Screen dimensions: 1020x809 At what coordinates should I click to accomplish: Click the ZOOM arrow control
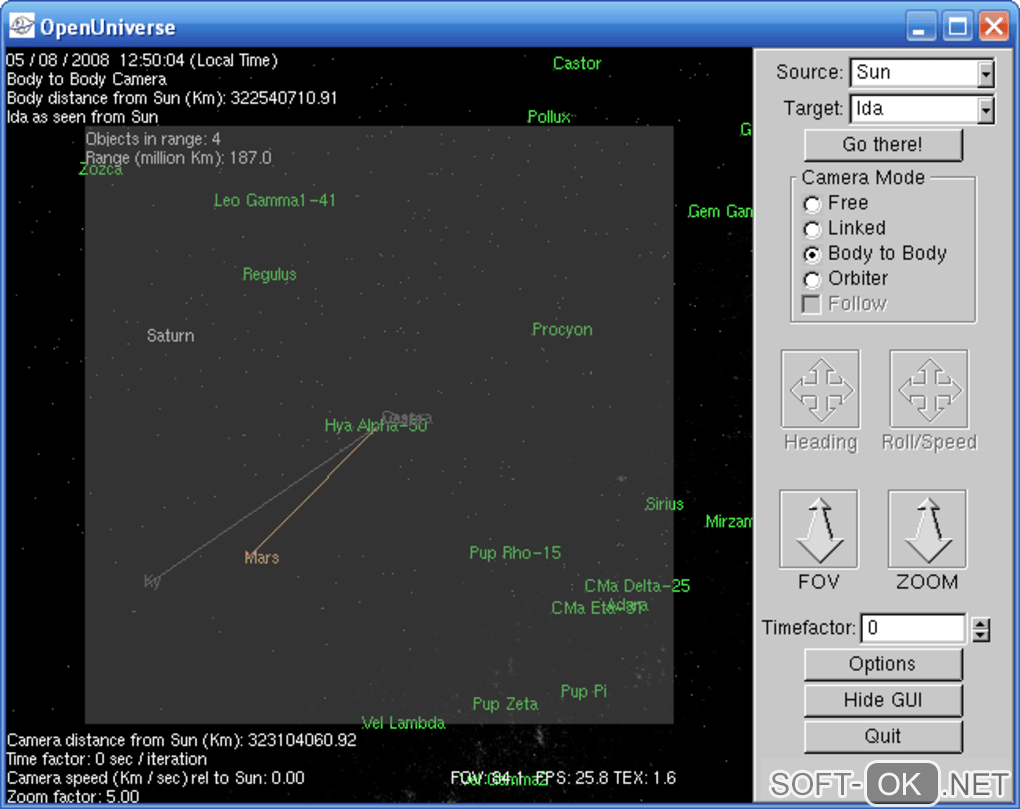(x=927, y=529)
